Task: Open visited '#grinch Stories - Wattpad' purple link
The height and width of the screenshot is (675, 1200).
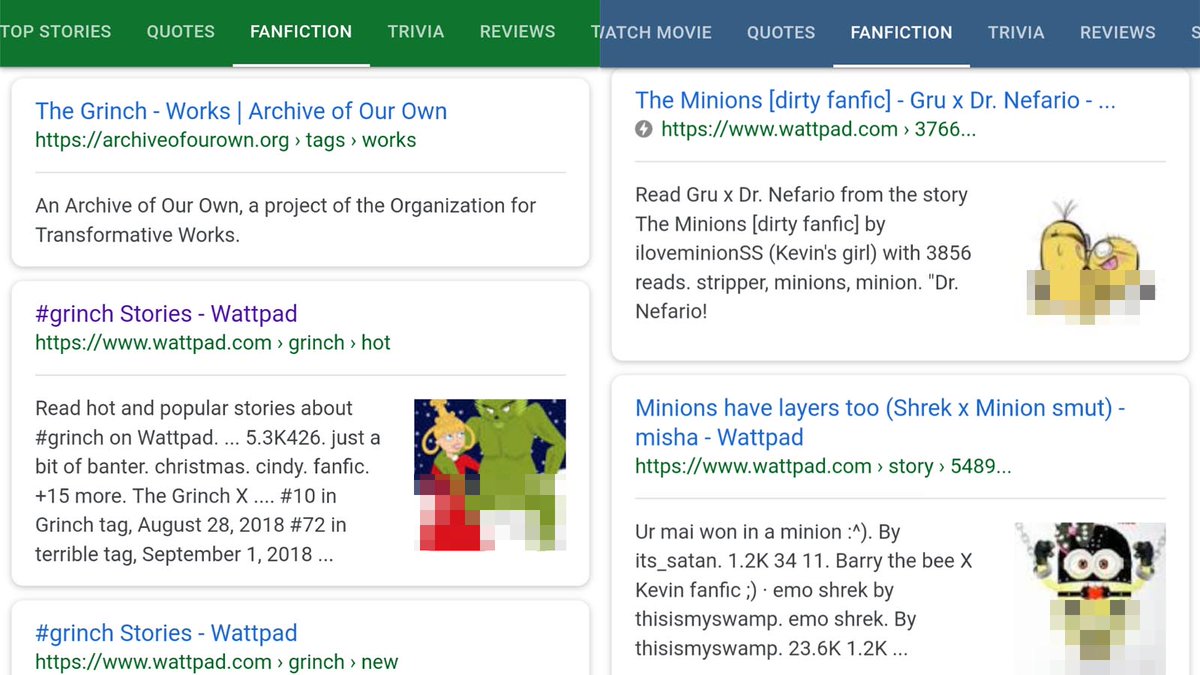Action: [x=166, y=313]
